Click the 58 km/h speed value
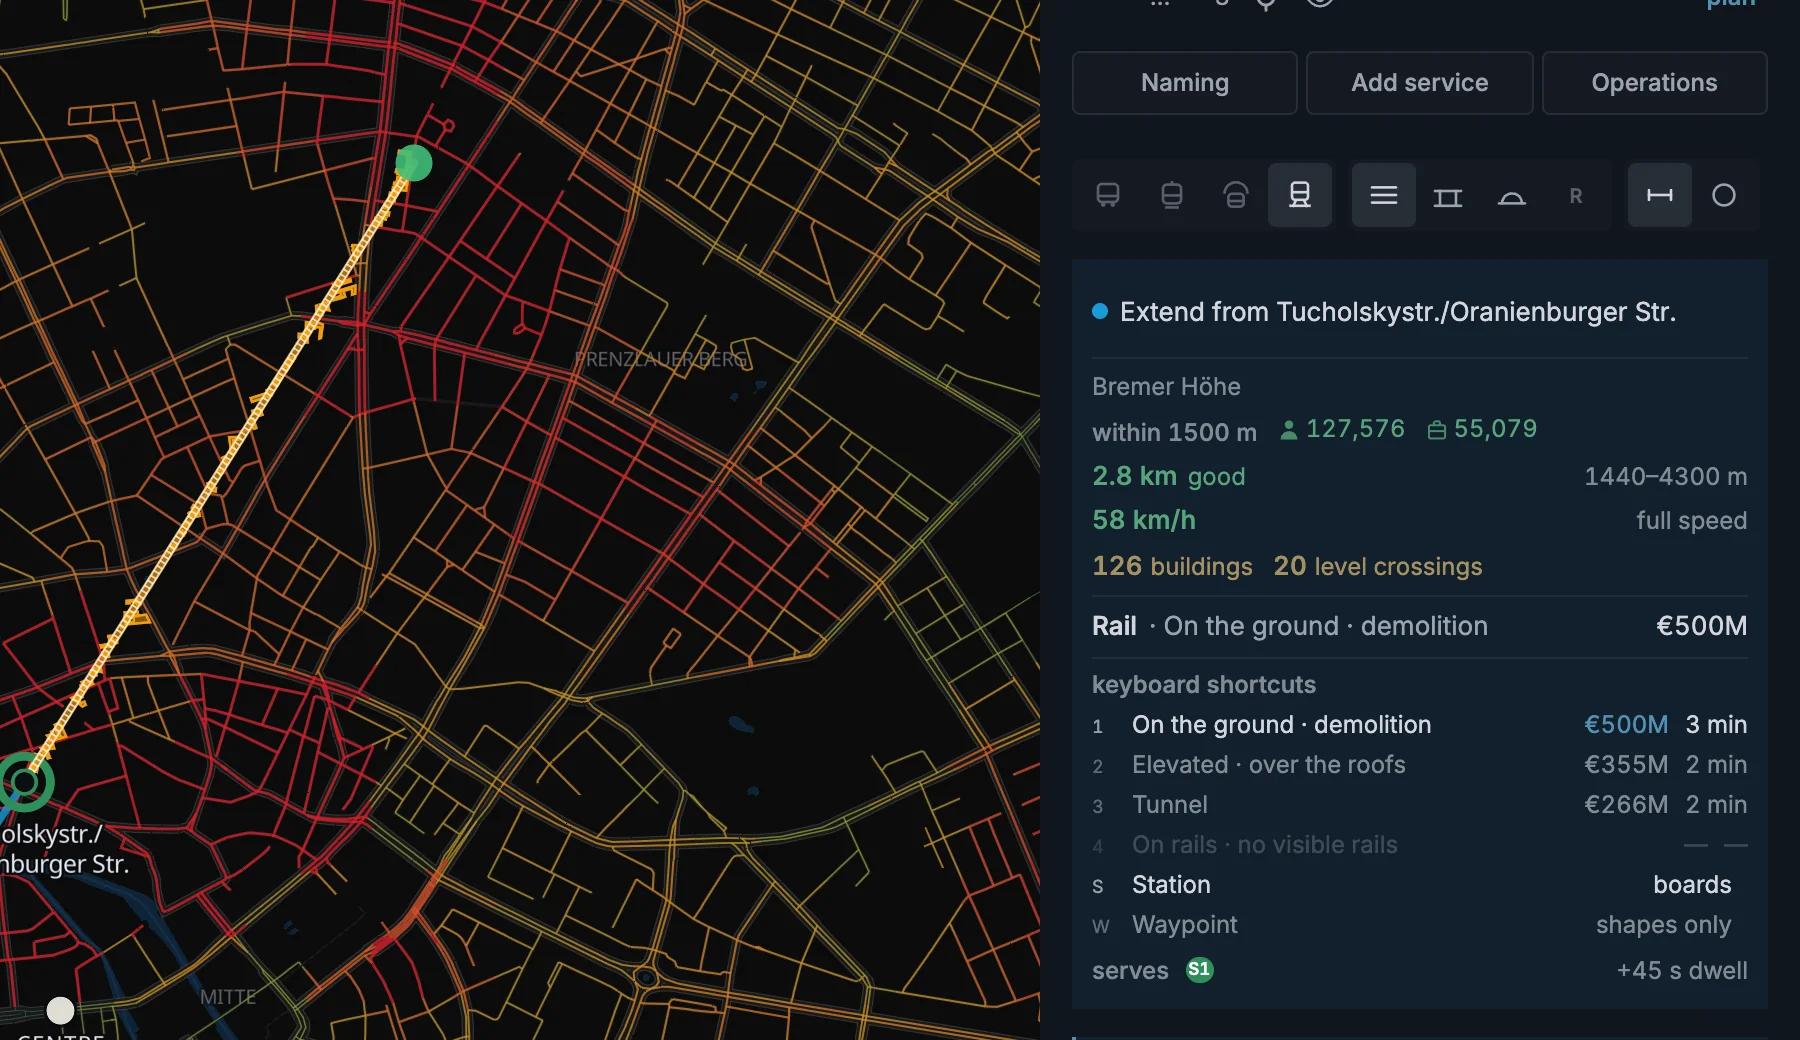The height and width of the screenshot is (1040, 1800). click(x=1144, y=520)
